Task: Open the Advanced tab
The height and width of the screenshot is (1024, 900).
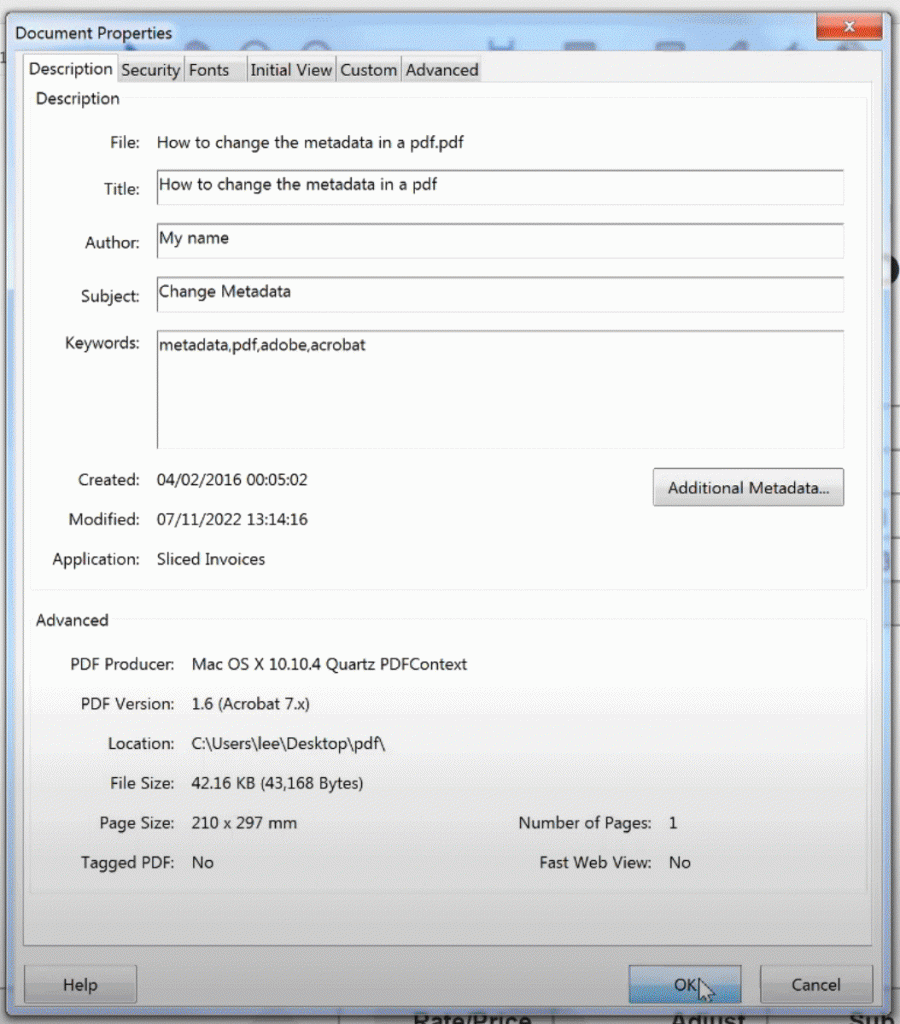Action: coord(441,69)
